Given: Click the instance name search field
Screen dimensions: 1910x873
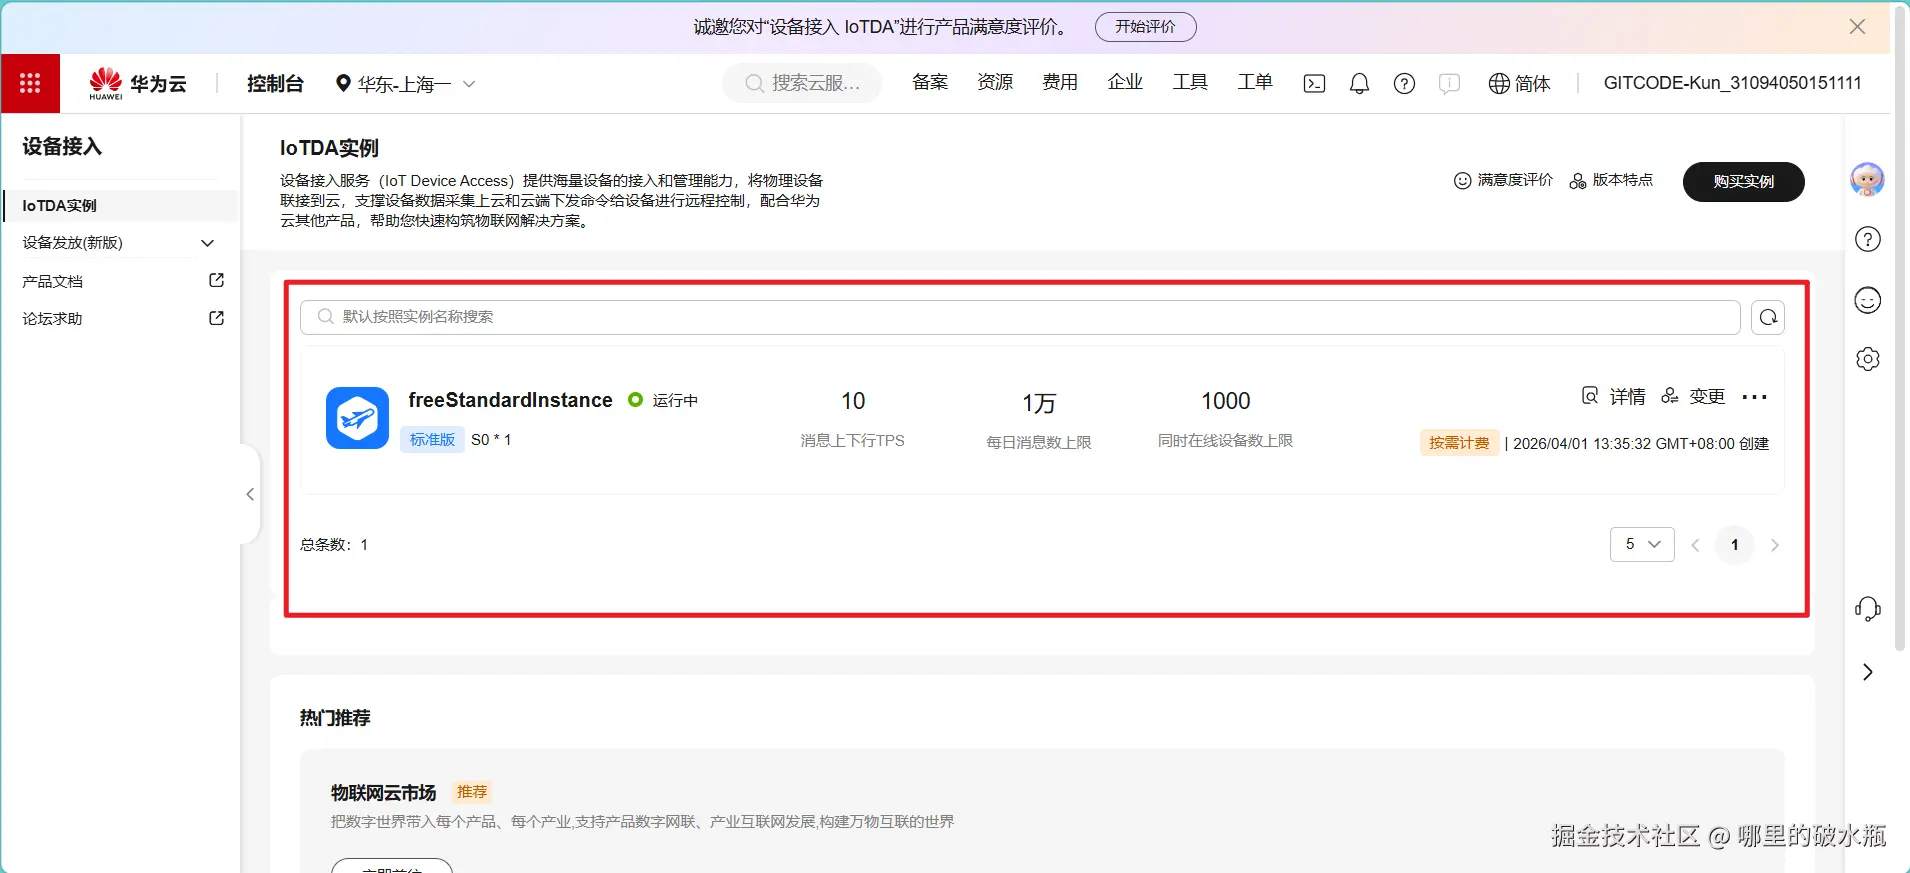Looking at the screenshot, I should (1020, 317).
